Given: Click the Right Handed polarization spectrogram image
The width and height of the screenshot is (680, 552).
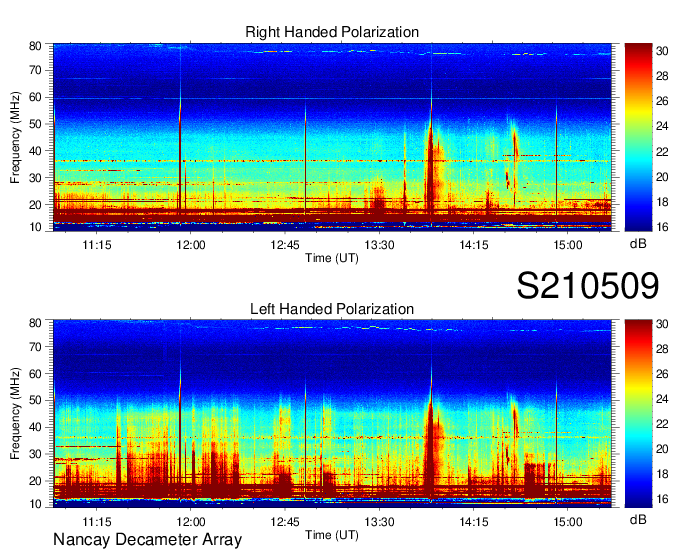Looking at the screenshot, I should 332,137.
